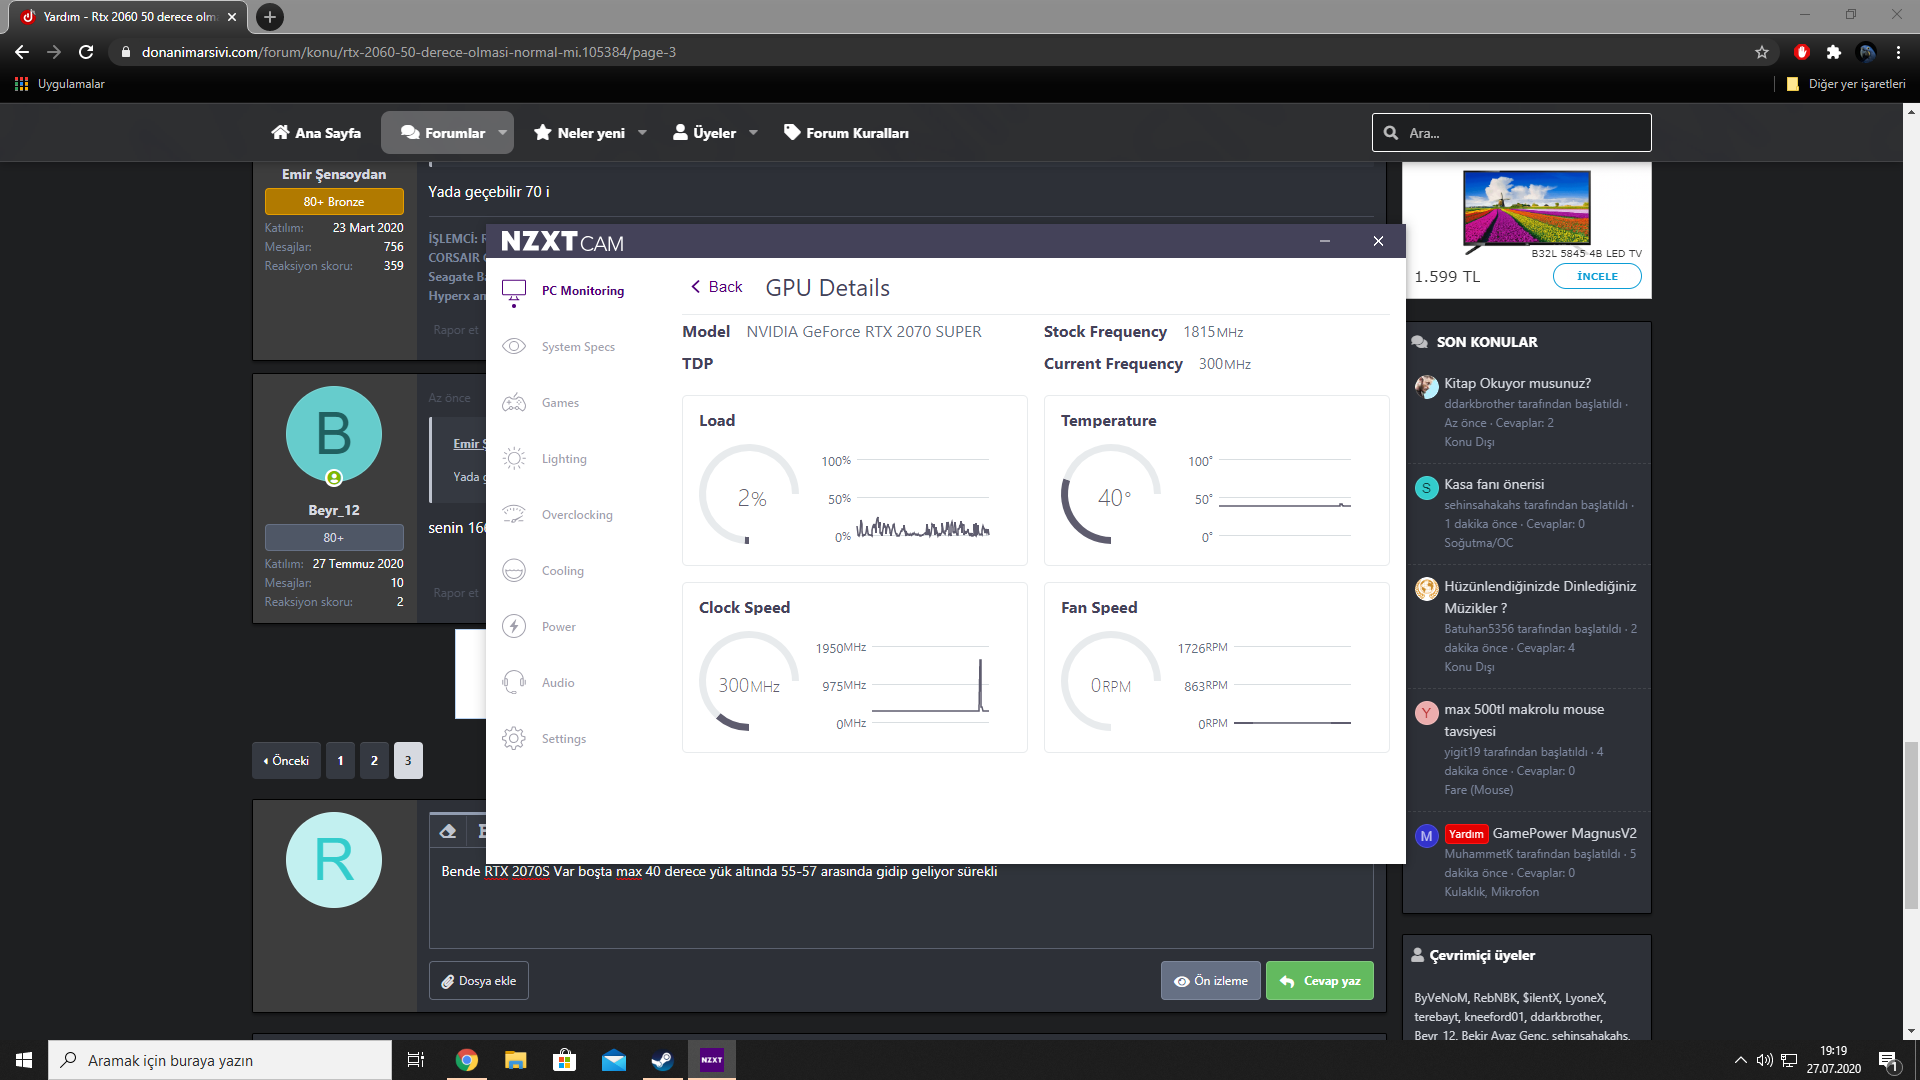
Task: Switch to the PC Monitoring tab
Action: [582, 291]
